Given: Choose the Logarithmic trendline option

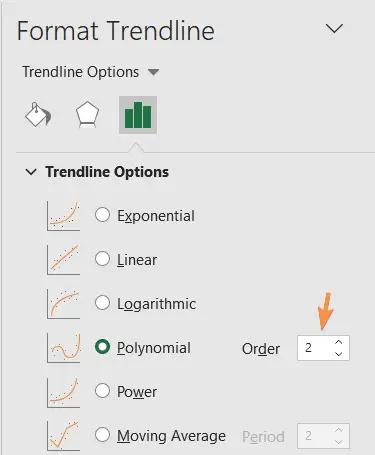Looking at the screenshot, I should click(x=102, y=303).
